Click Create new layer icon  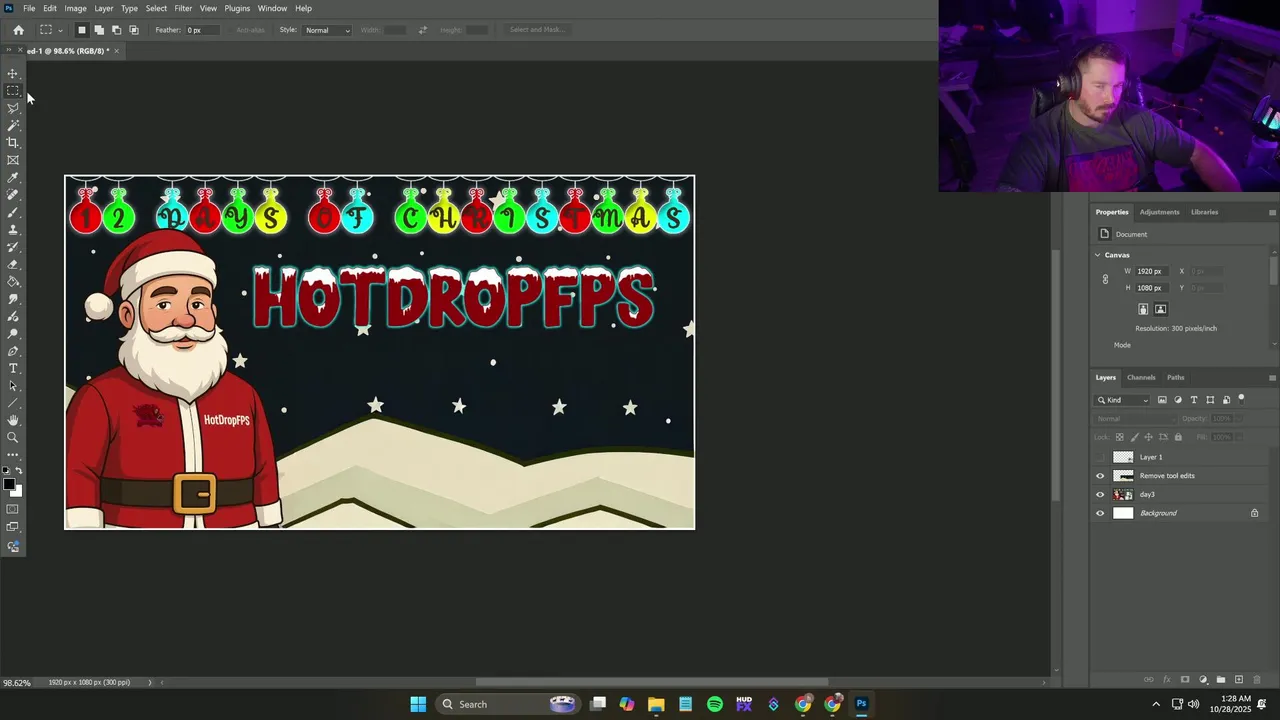click(1239, 680)
